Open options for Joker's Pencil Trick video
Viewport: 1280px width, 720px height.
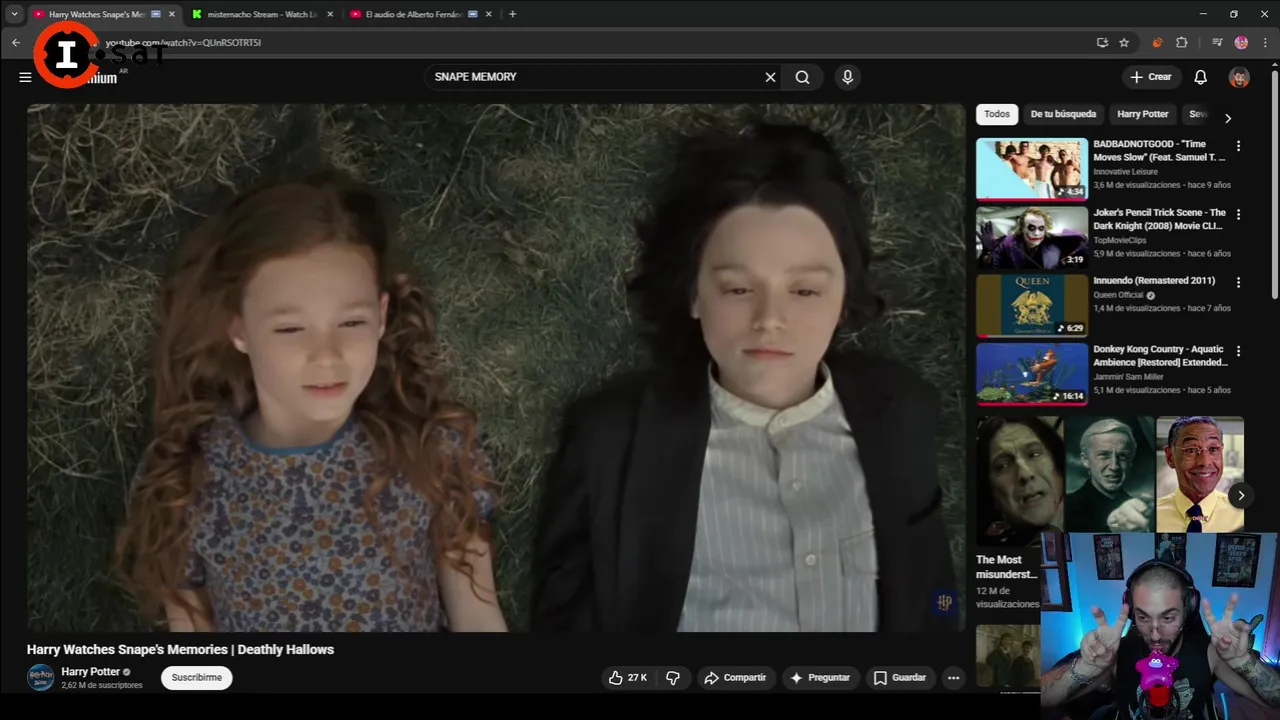tap(1238, 214)
